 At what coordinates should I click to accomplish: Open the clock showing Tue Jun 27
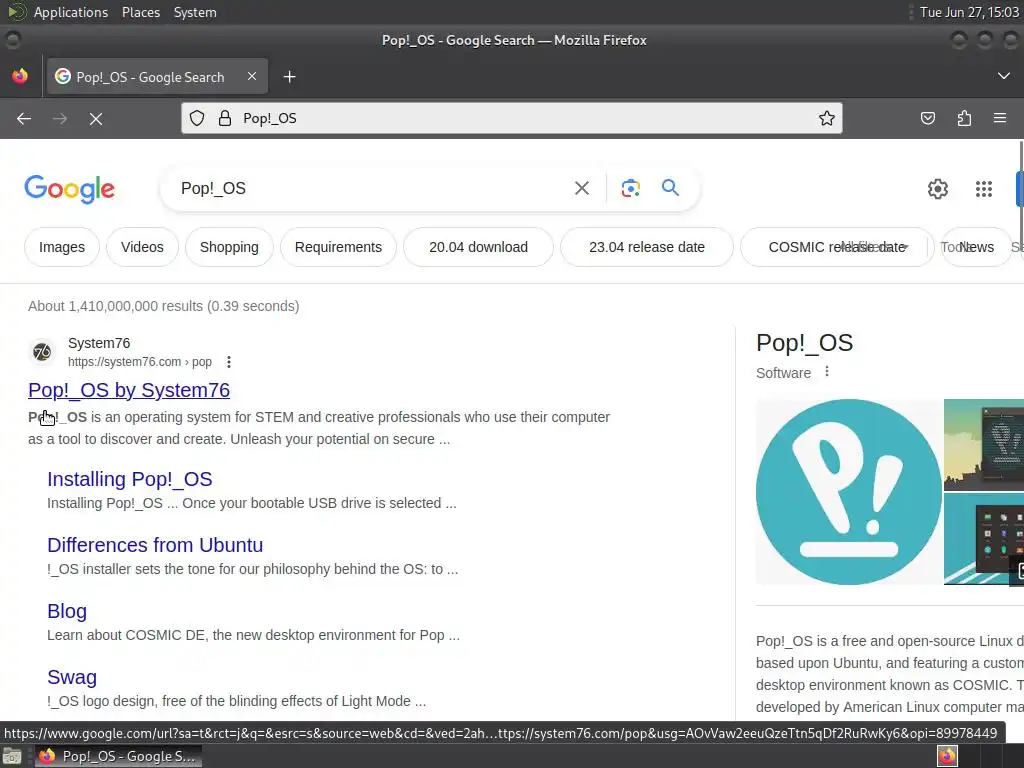[x=969, y=12]
